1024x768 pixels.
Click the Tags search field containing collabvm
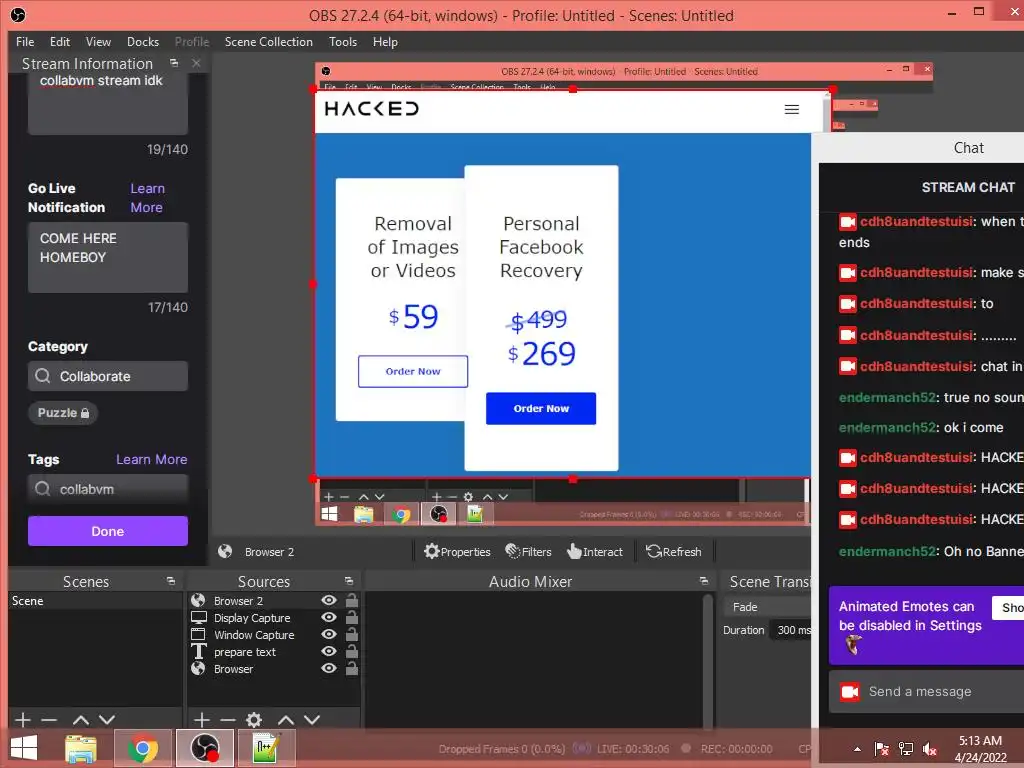[108, 489]
